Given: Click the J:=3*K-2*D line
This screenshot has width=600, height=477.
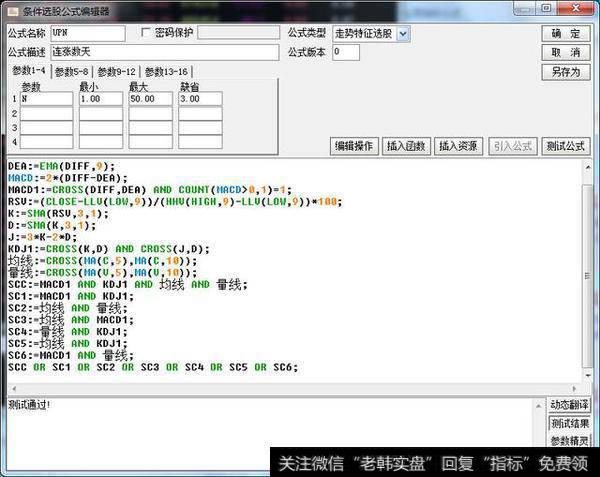Looking at the screenshot, I should click(x=42, y=237).
